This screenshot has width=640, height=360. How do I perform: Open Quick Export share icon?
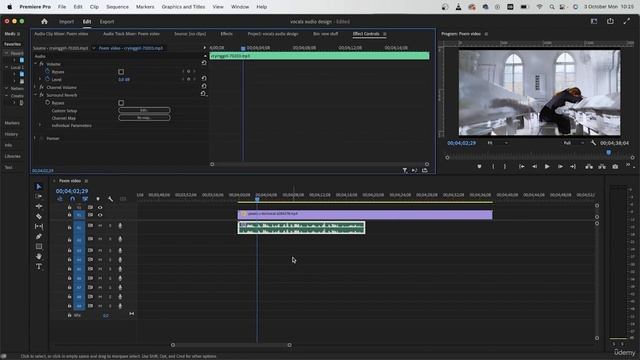click(610, 21)
